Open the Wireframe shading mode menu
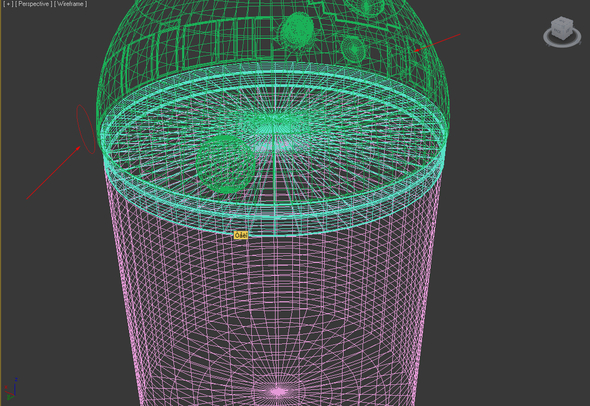The image size is (590, 406). coord(70,4)
